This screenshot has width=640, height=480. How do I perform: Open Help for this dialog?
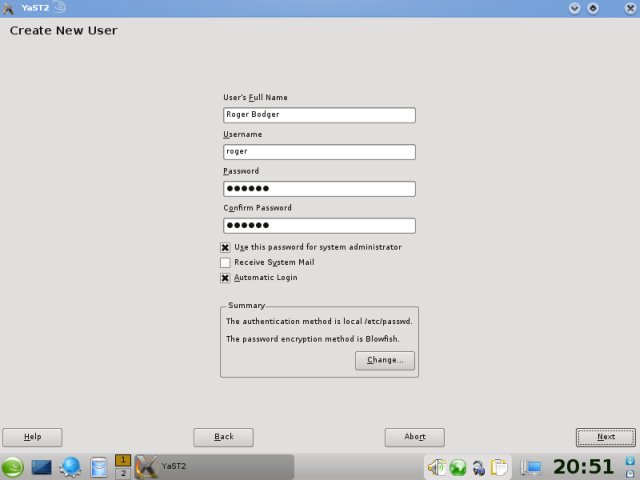[32, 437]
